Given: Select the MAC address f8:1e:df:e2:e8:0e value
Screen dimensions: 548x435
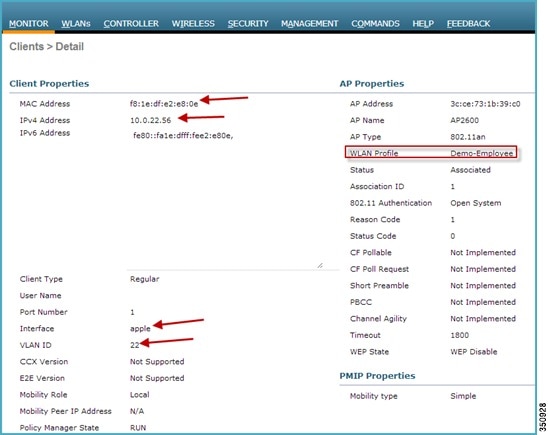Looking at the screenshot, I should coord(164,104).
